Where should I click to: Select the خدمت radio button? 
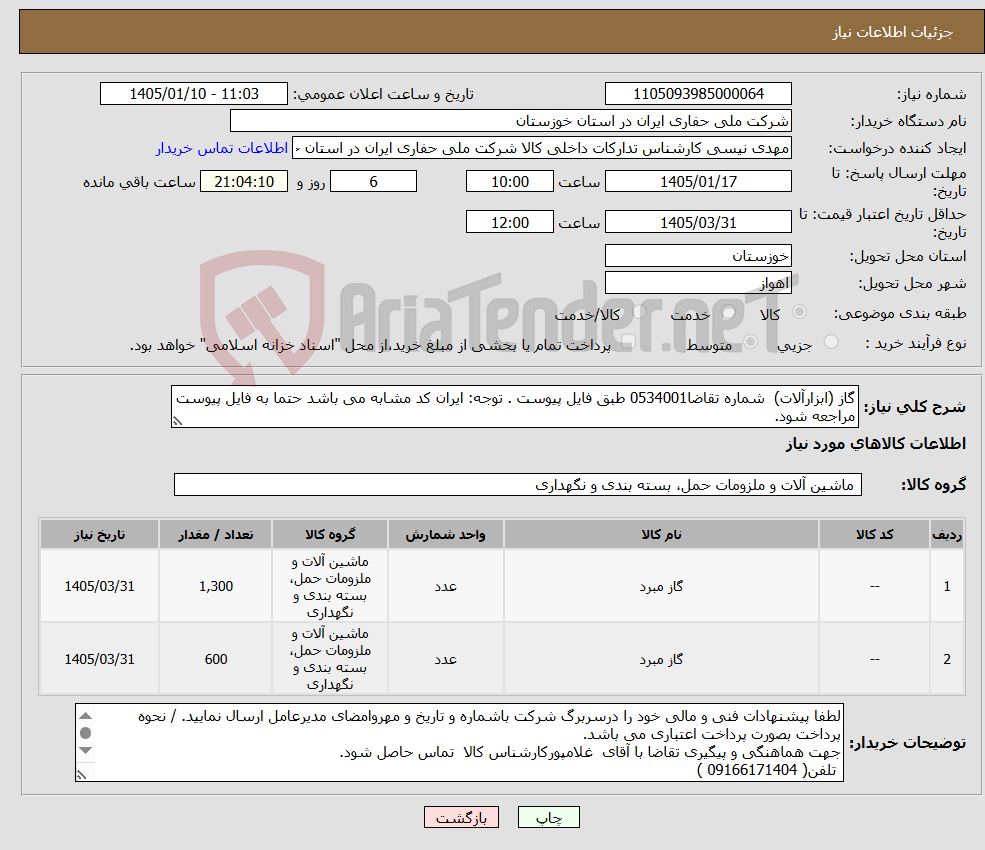[x=728, y=312]
